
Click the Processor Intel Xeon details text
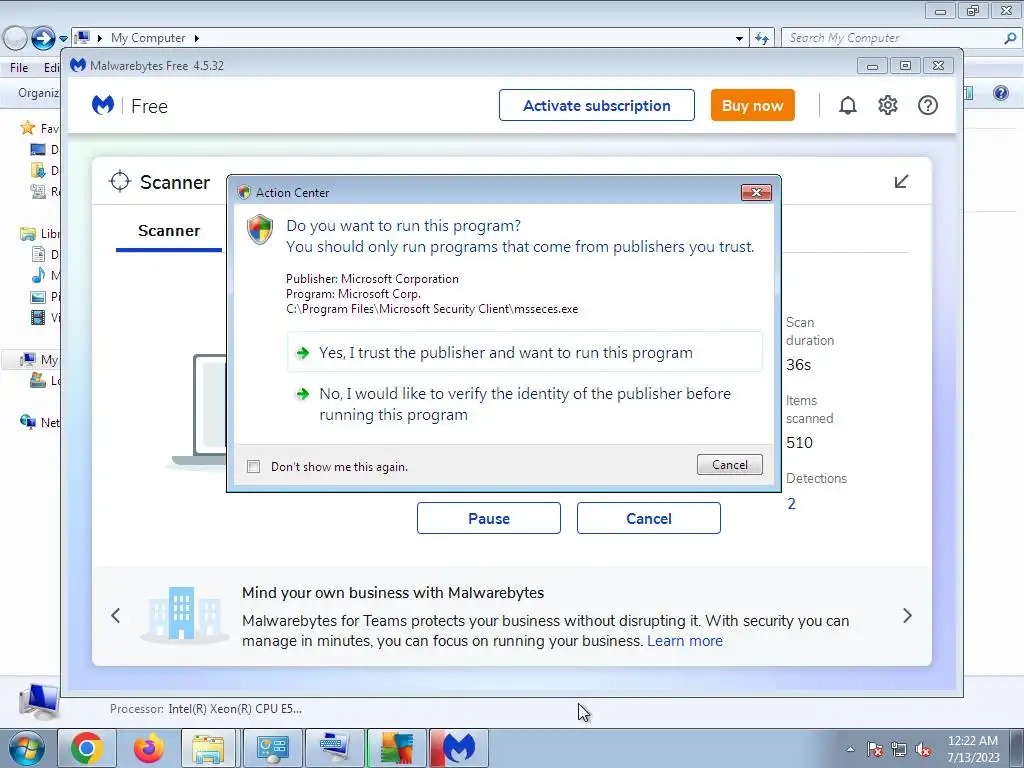206,709
